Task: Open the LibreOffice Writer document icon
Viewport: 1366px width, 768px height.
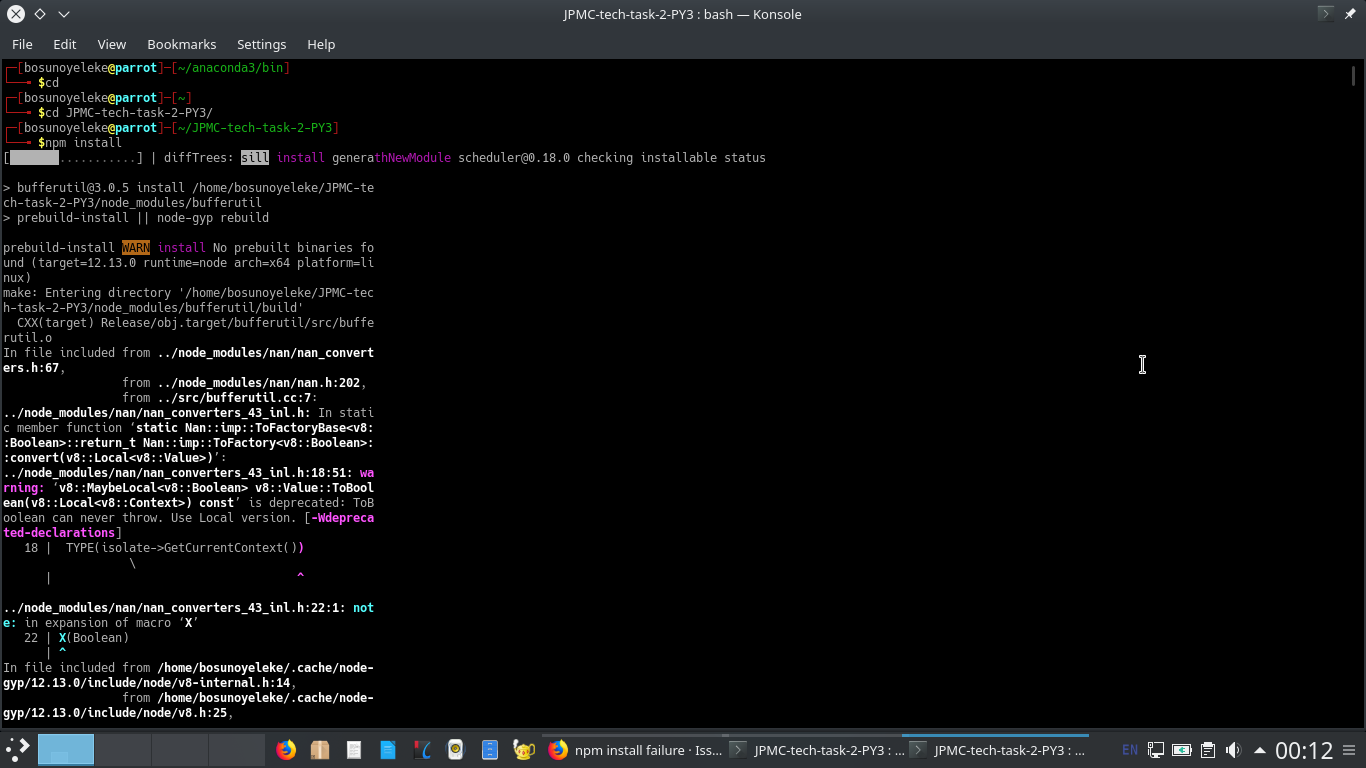Action: pos(388,749)
